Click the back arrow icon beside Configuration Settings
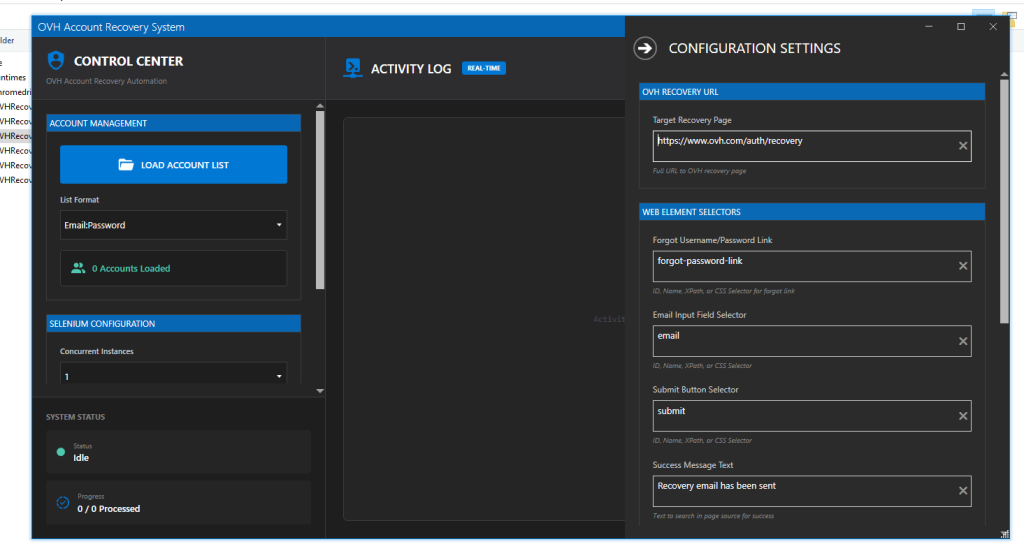Screen dimensions: 1024x558 click(646, 48)
